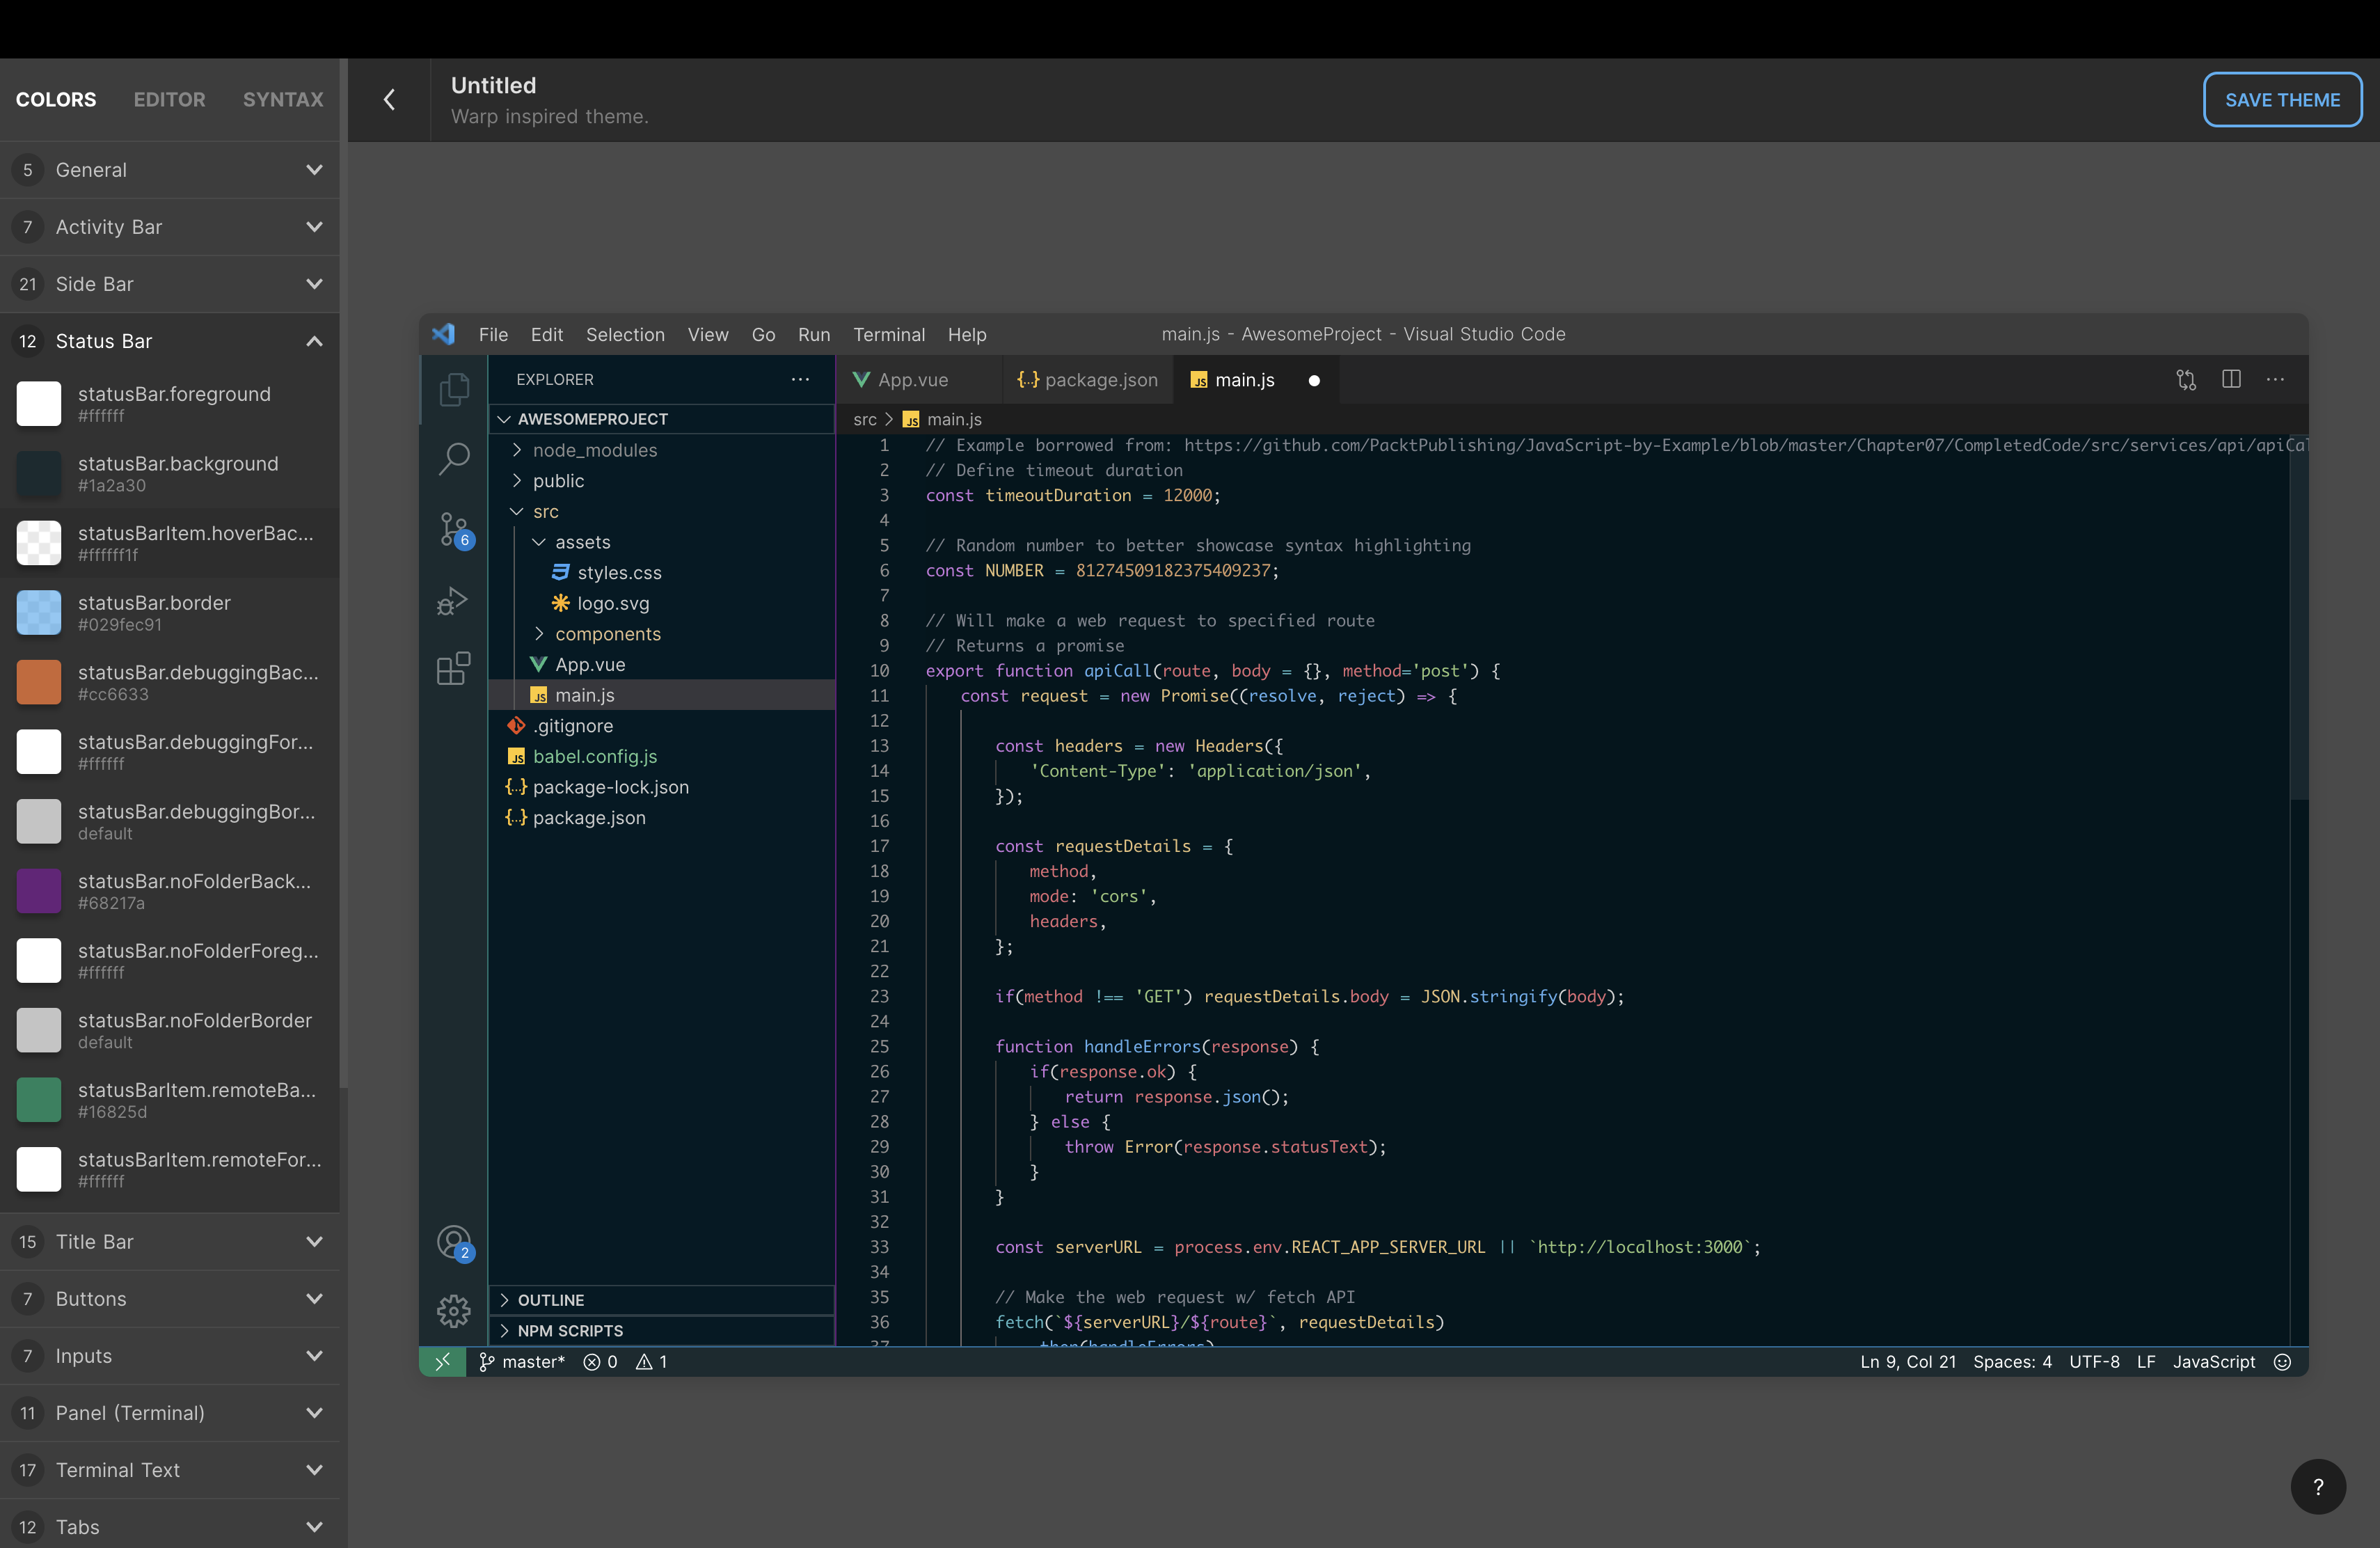Click the back arrow beside Untitled title
The height and width of the screenshot is (1548, 2380).
389,100
